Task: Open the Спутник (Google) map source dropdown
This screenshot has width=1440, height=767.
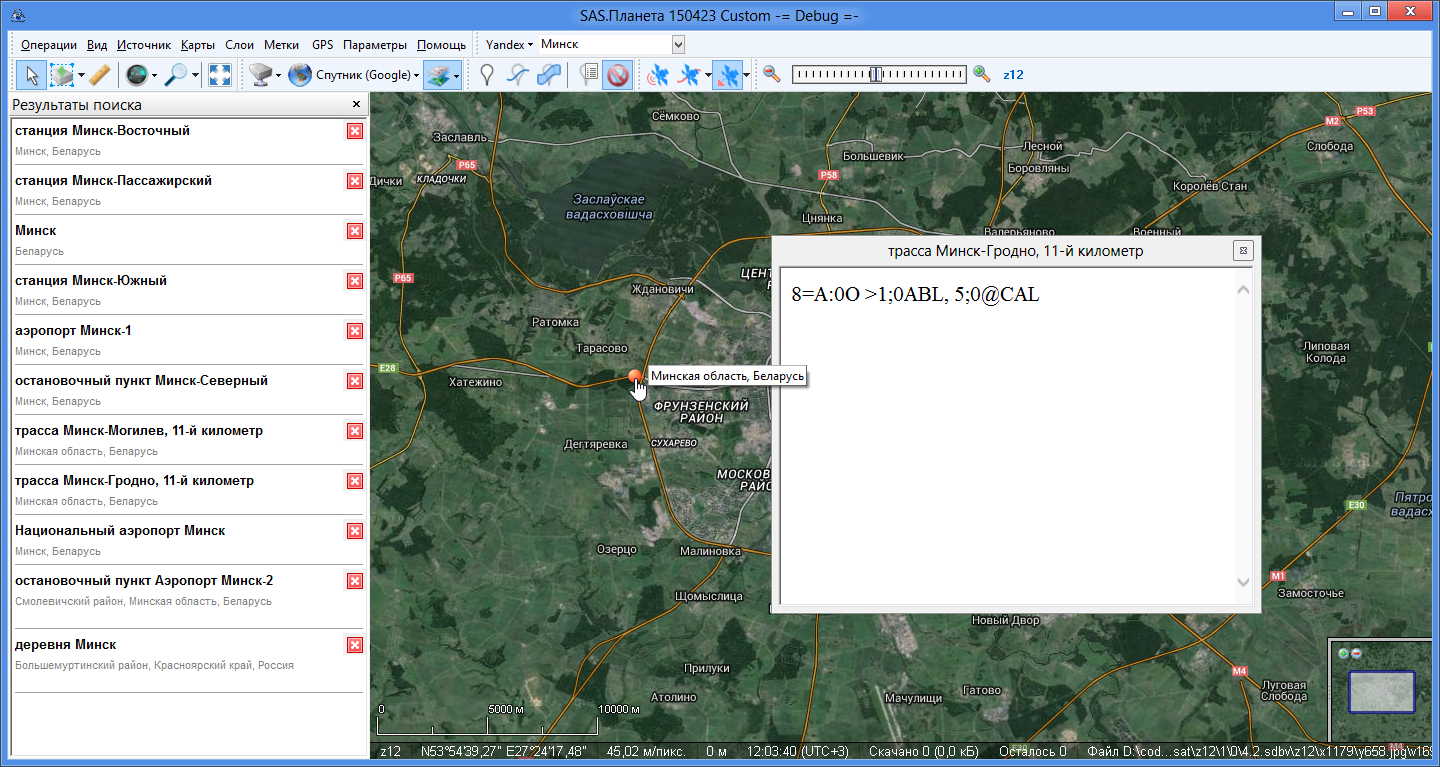Action: 367,75
